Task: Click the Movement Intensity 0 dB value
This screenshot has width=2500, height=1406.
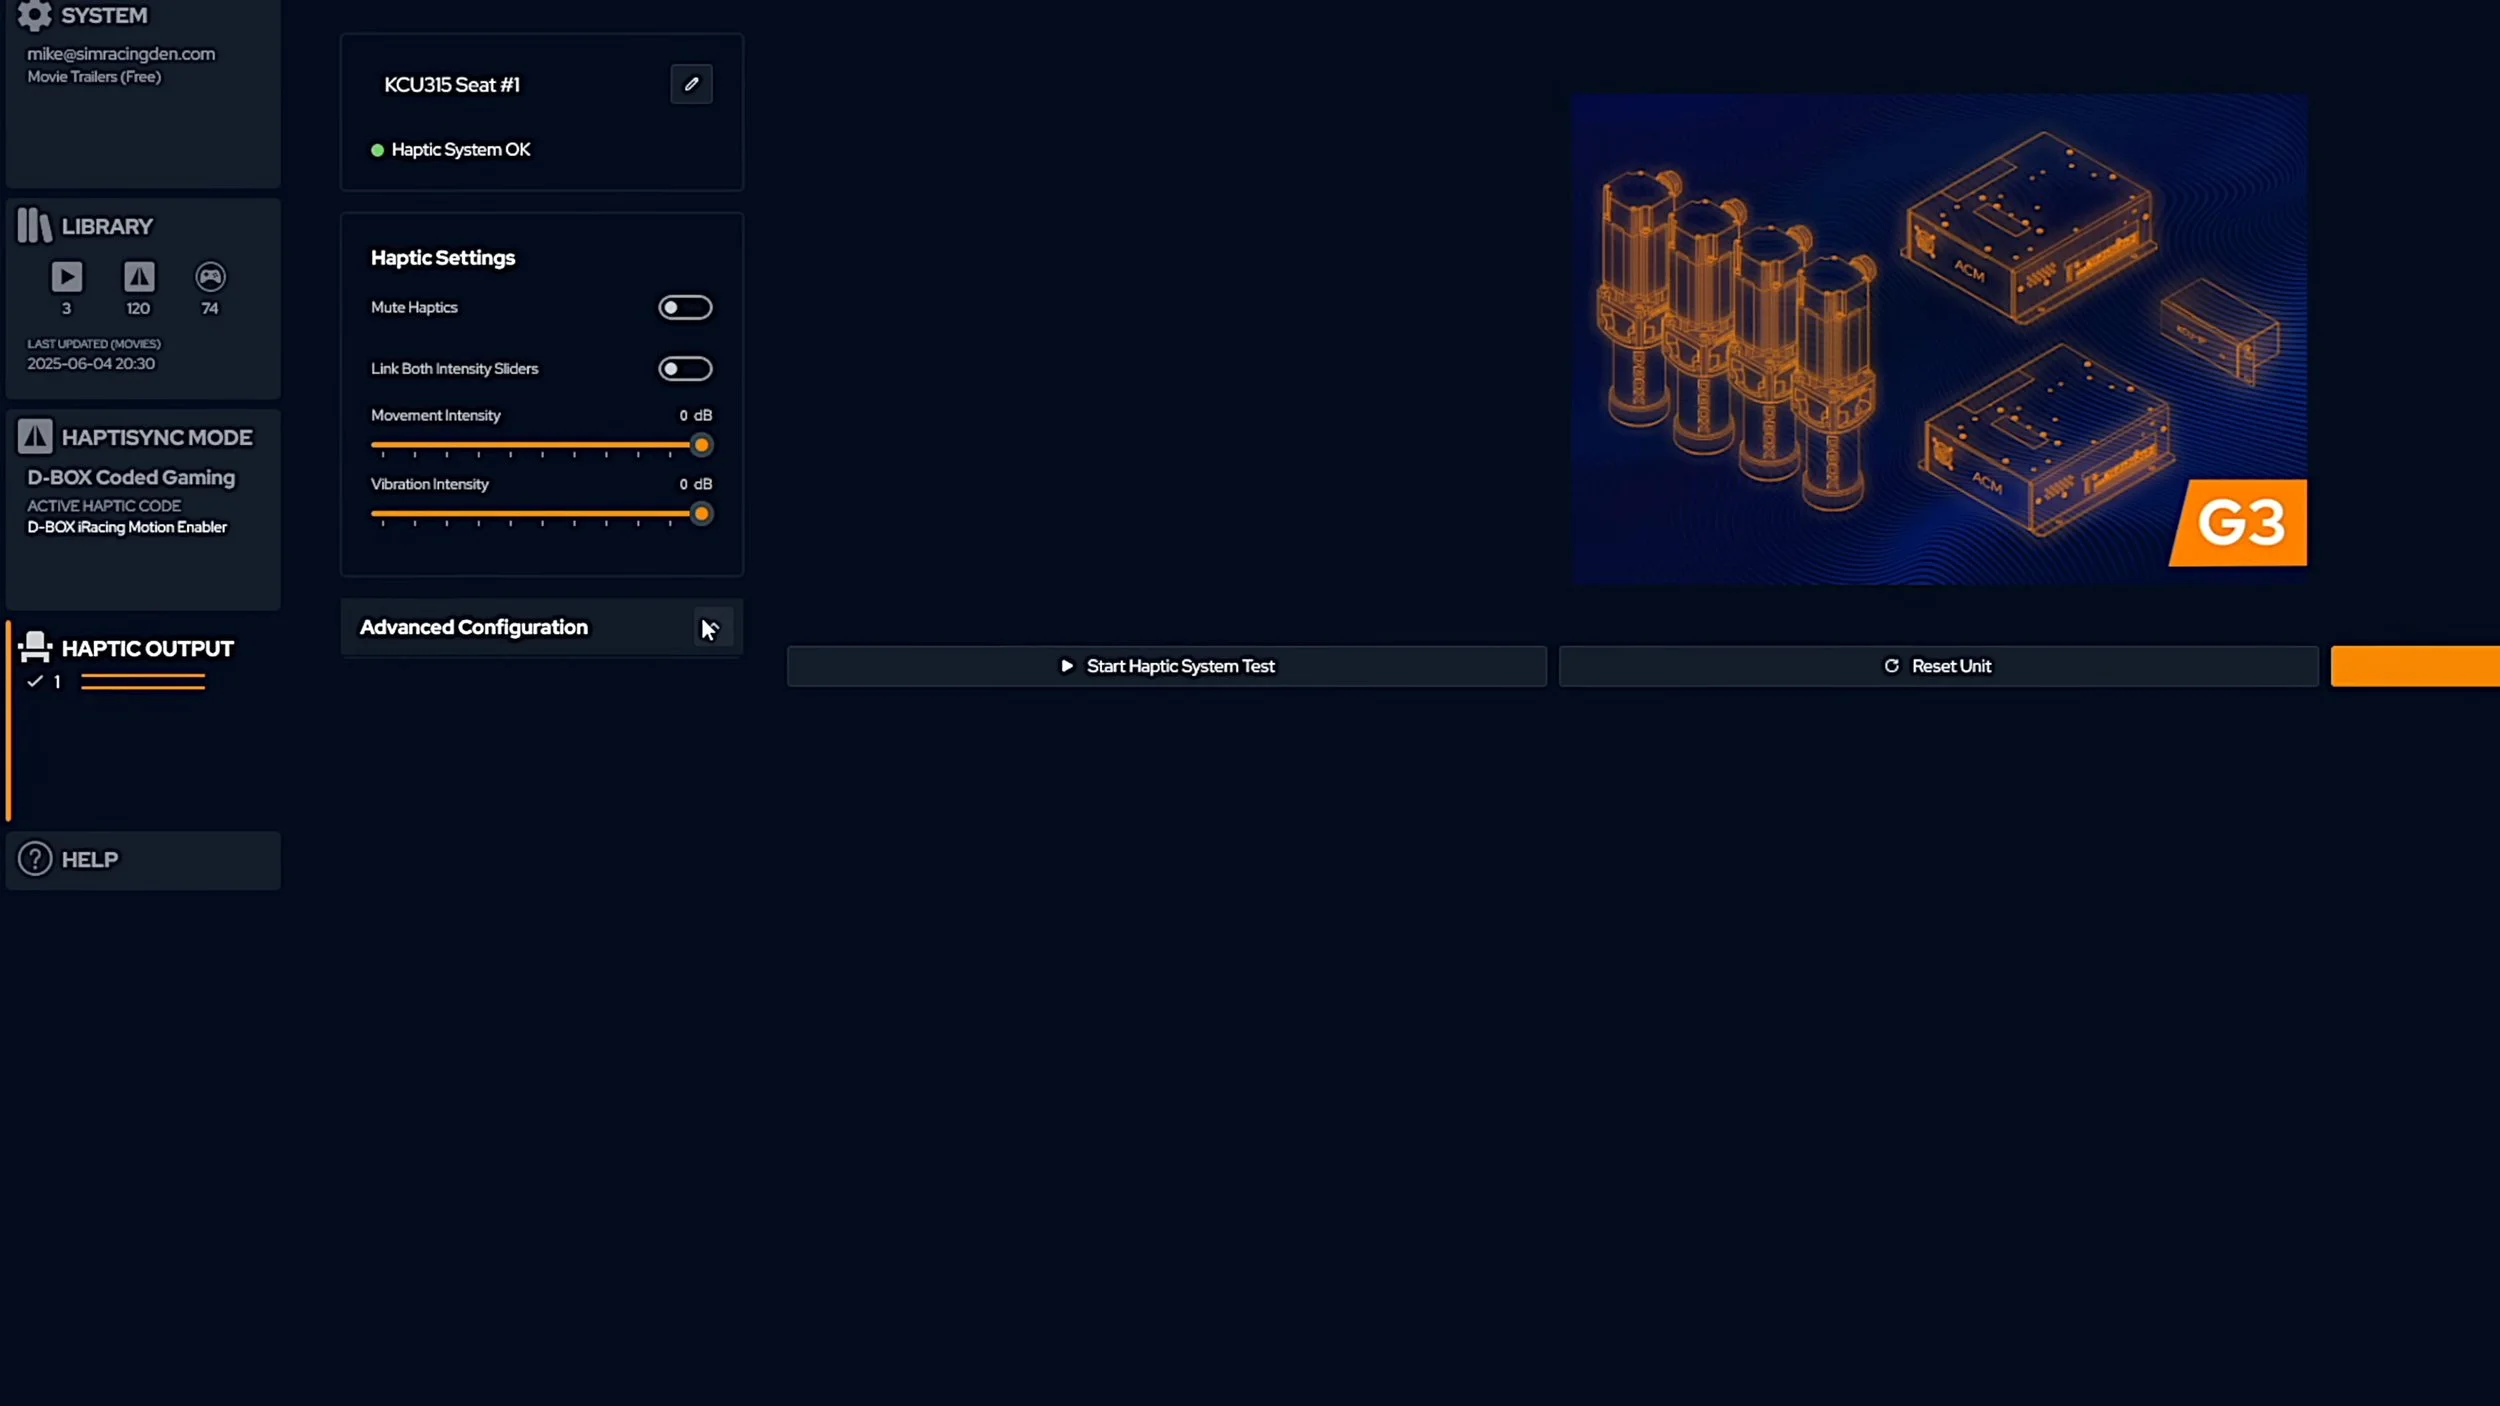Action: [696, 415]
